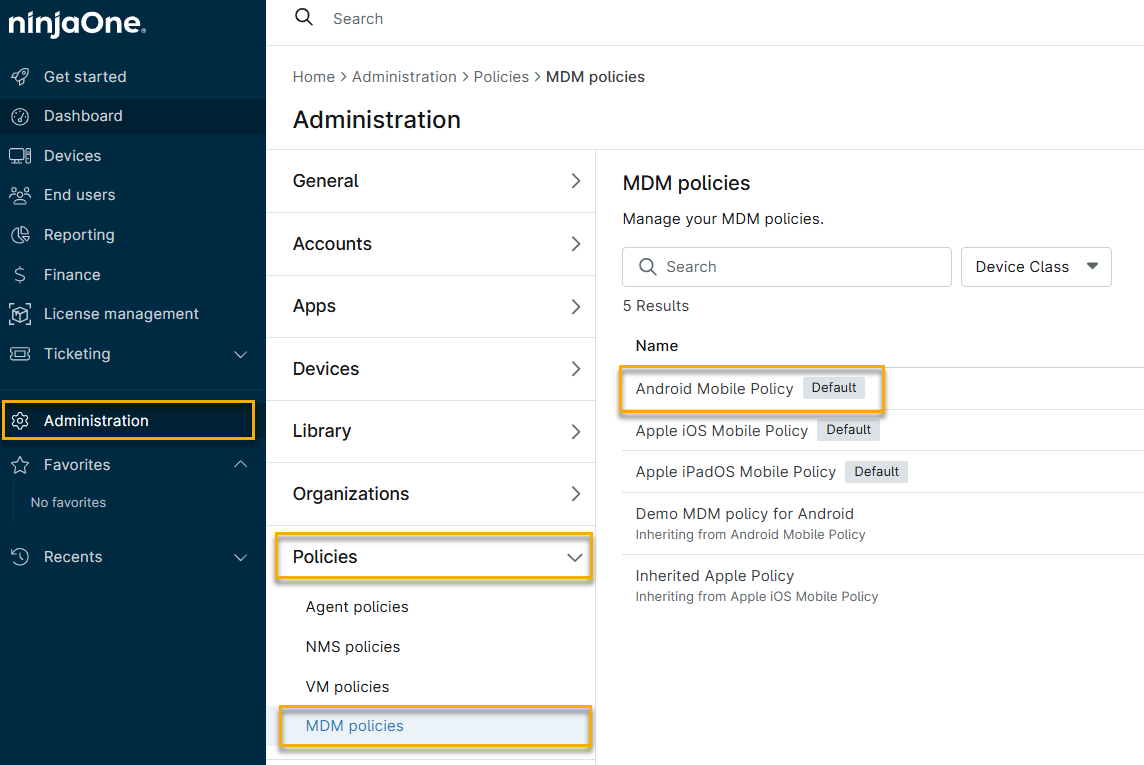Select the End users people icon

click(20, 195)
